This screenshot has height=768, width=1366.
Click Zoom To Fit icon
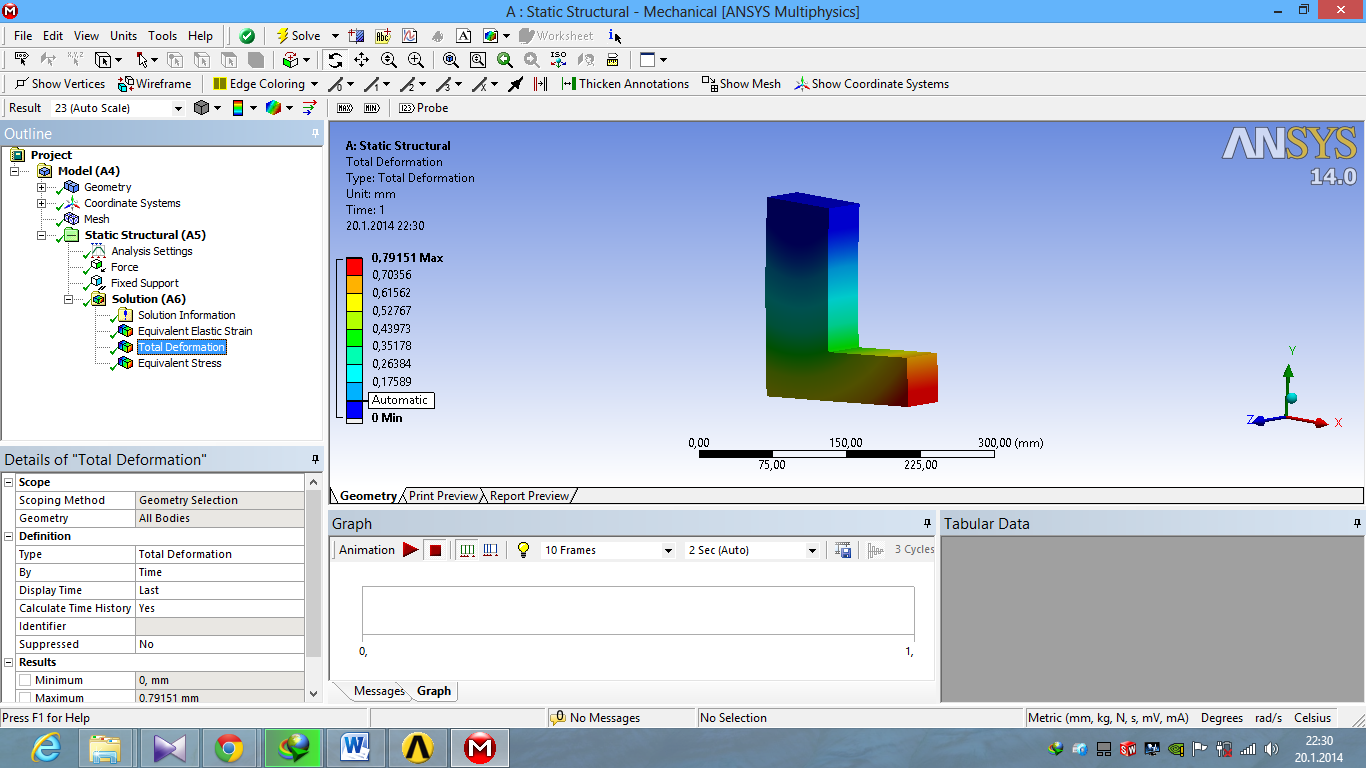coord(451,60)
